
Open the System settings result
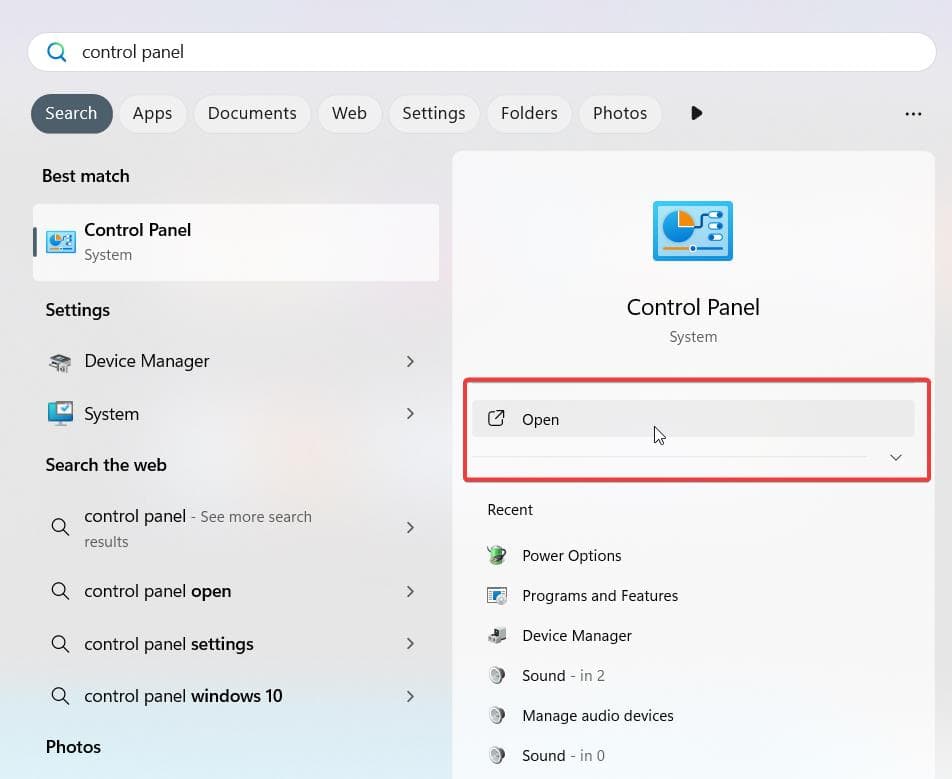pyautogui.click(x=236, y=414)
